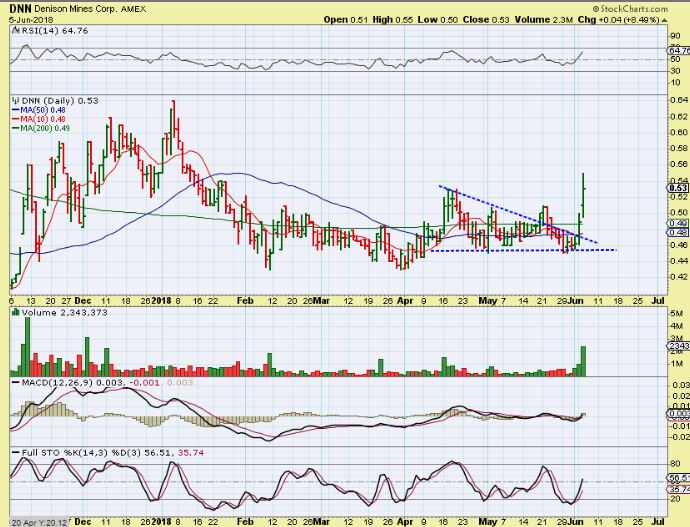Viewport: 690px width, 527px height.
Task: Click the Volume 2.3M header value
Action: [x=544, y=20]
